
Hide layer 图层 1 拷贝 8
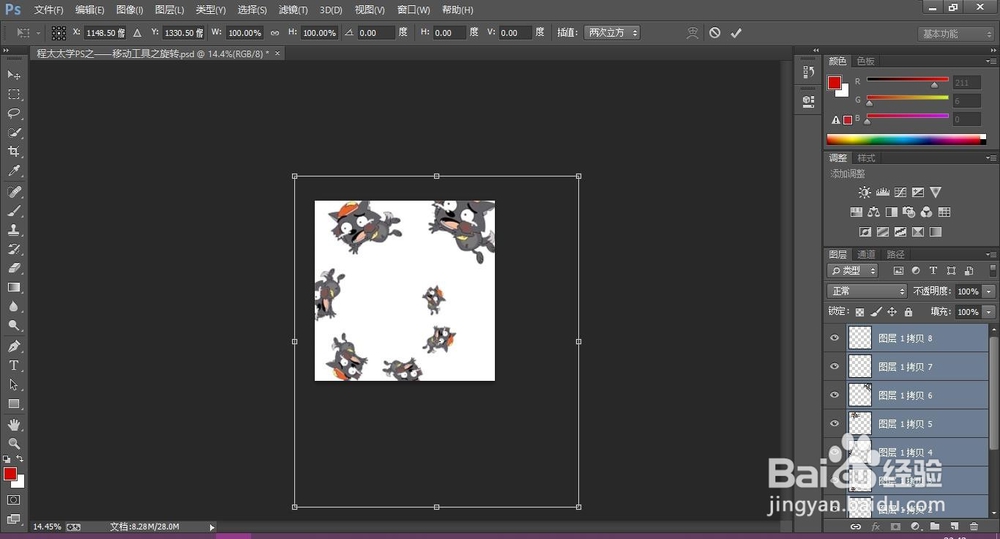(834, 338)
